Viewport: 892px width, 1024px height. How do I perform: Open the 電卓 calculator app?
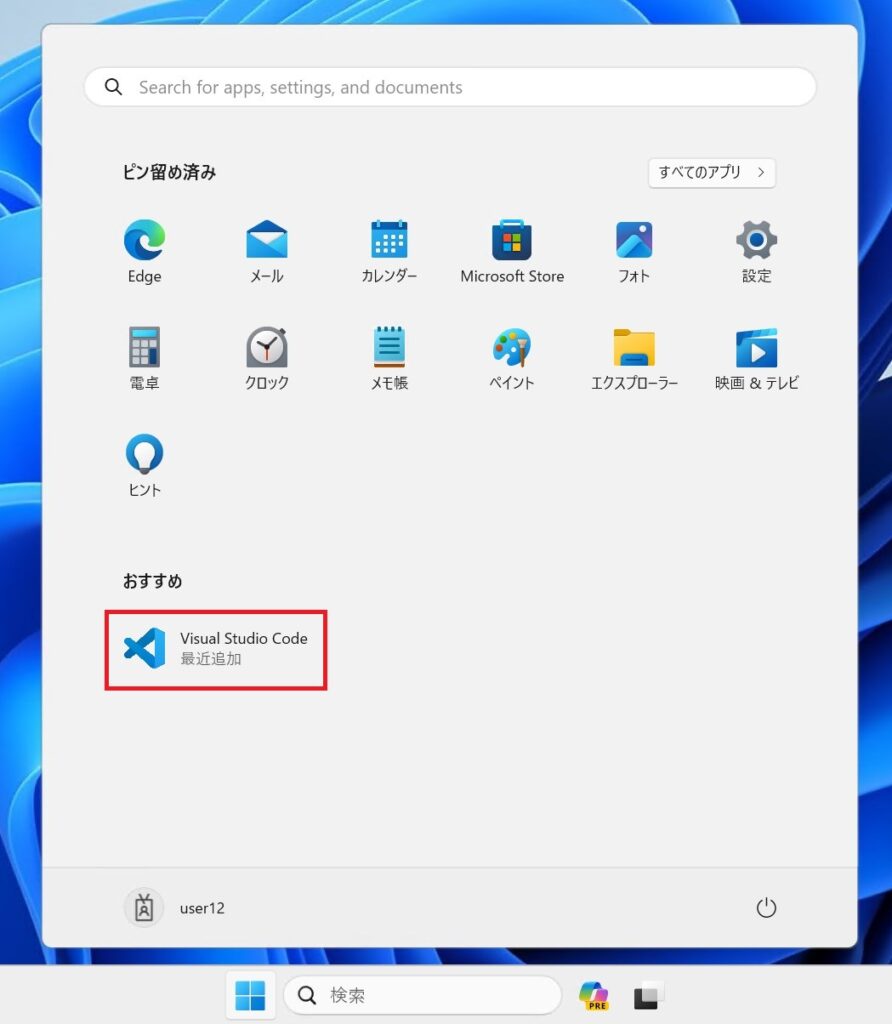point(144,359)
